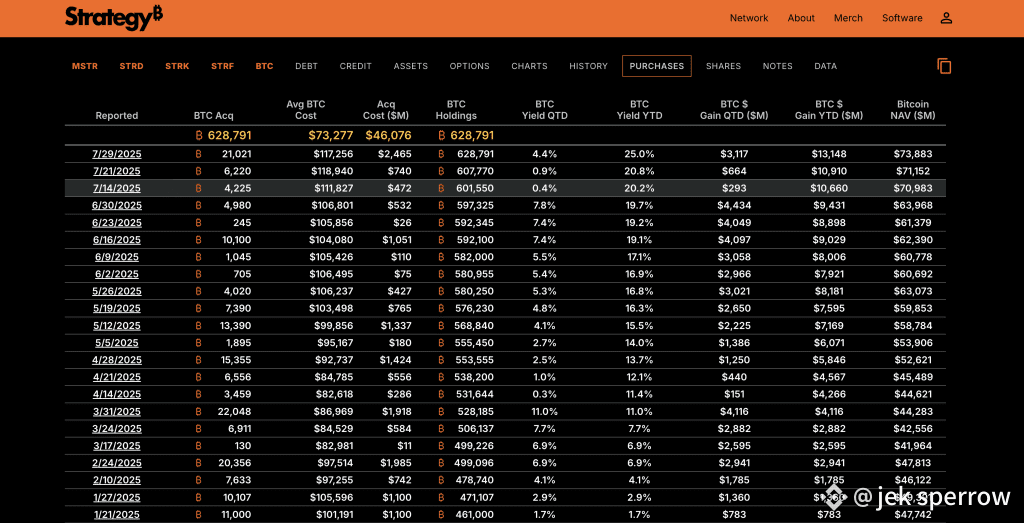
Task: Open the 6/23/2025 report link
Action: point(117,223)
